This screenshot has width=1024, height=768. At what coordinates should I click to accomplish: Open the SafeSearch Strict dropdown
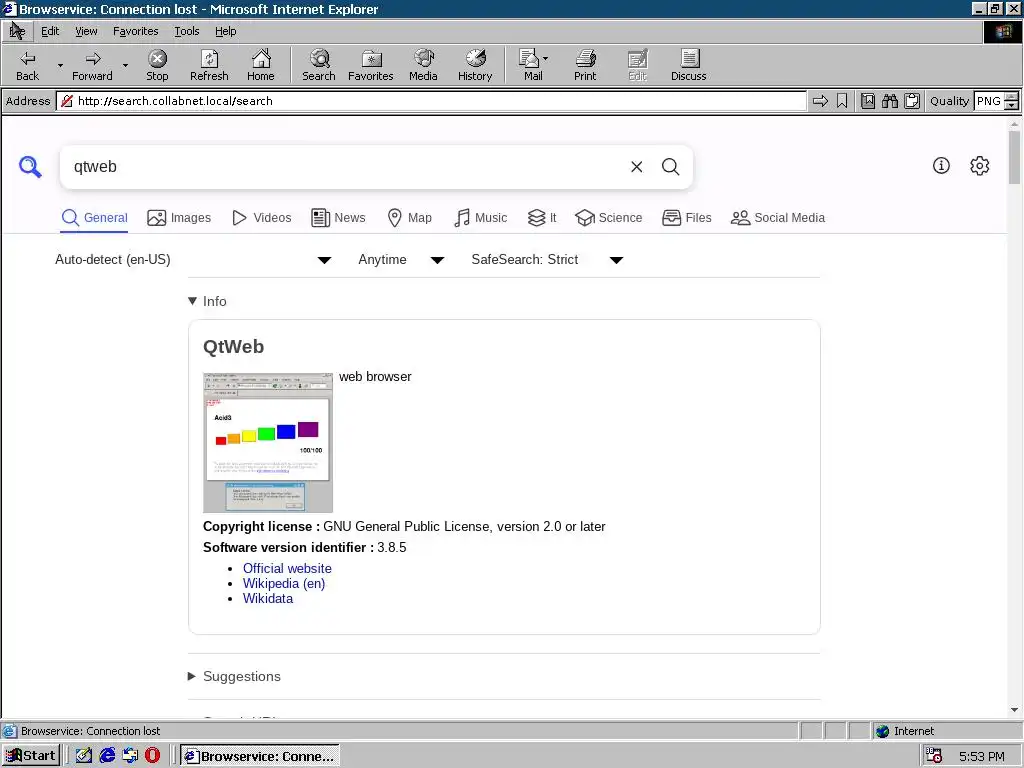point(547,259)
